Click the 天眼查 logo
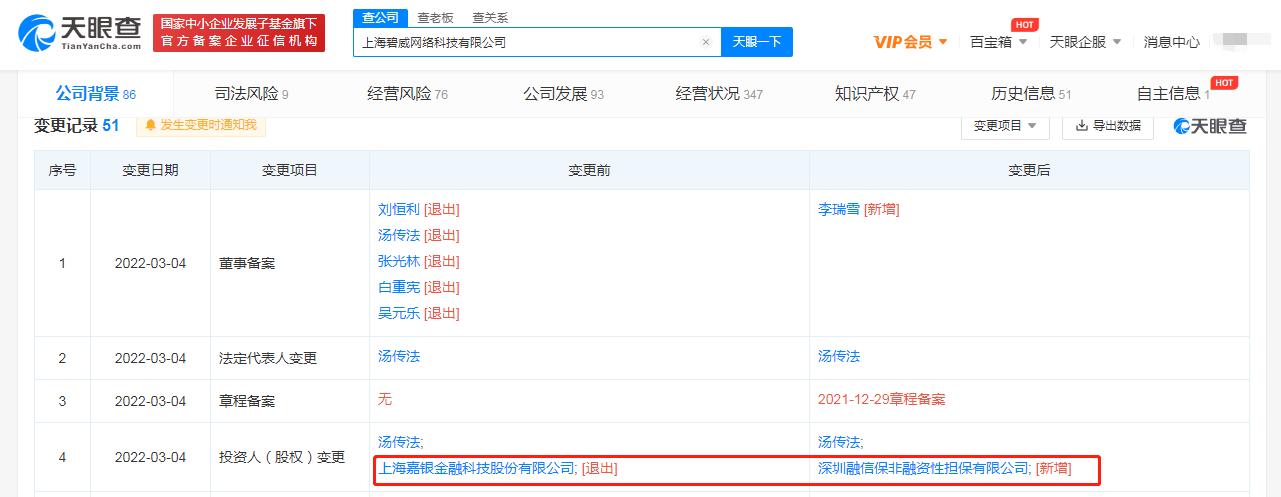The height and width of the screenshot is (497, 1281). click(x=81, y=33)
